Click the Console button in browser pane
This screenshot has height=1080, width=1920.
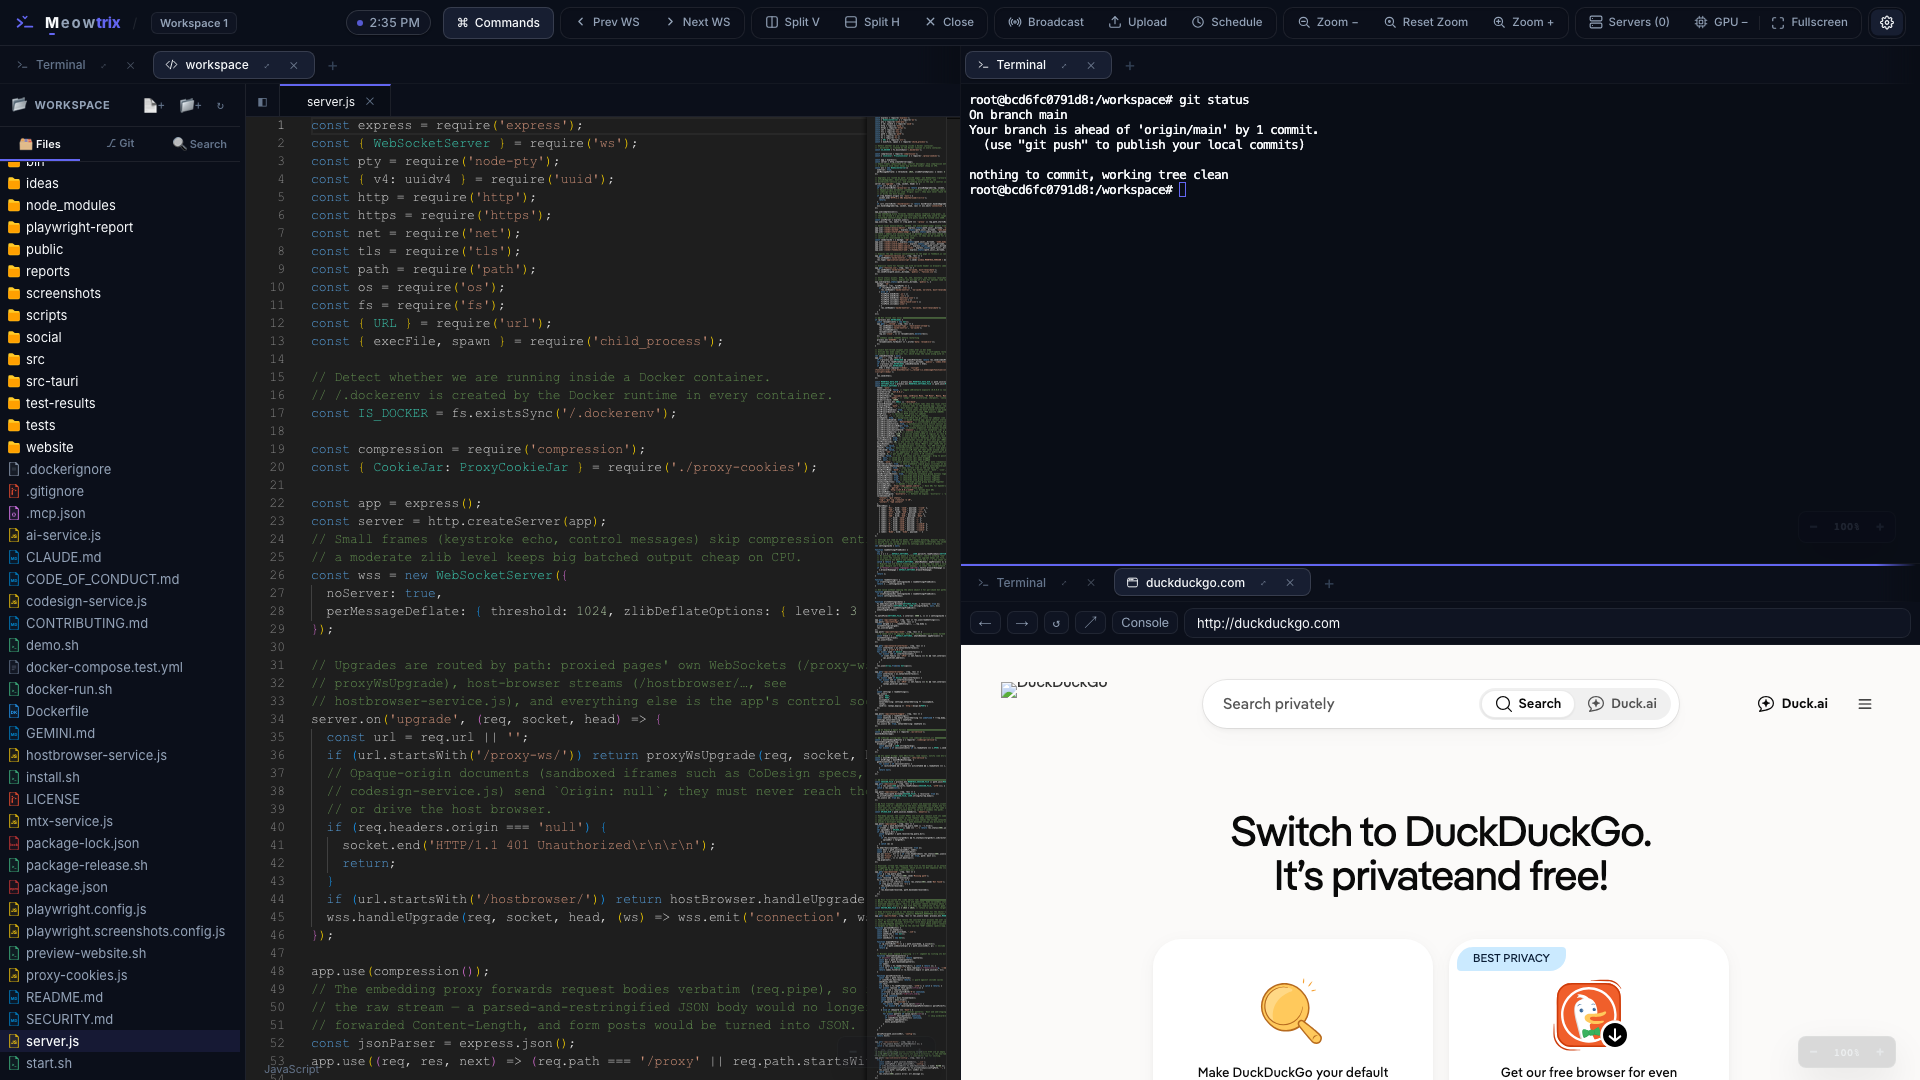point(1145,623)
